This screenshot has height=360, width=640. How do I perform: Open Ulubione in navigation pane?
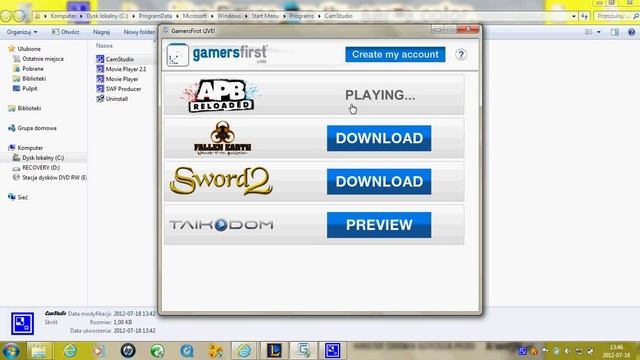24,49
